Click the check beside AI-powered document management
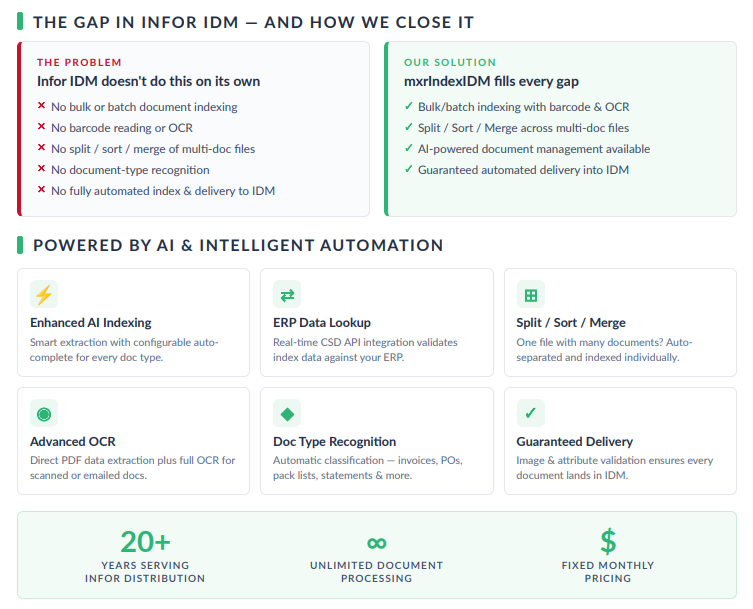This screenshot has height=609, width=753. point(409,148)
